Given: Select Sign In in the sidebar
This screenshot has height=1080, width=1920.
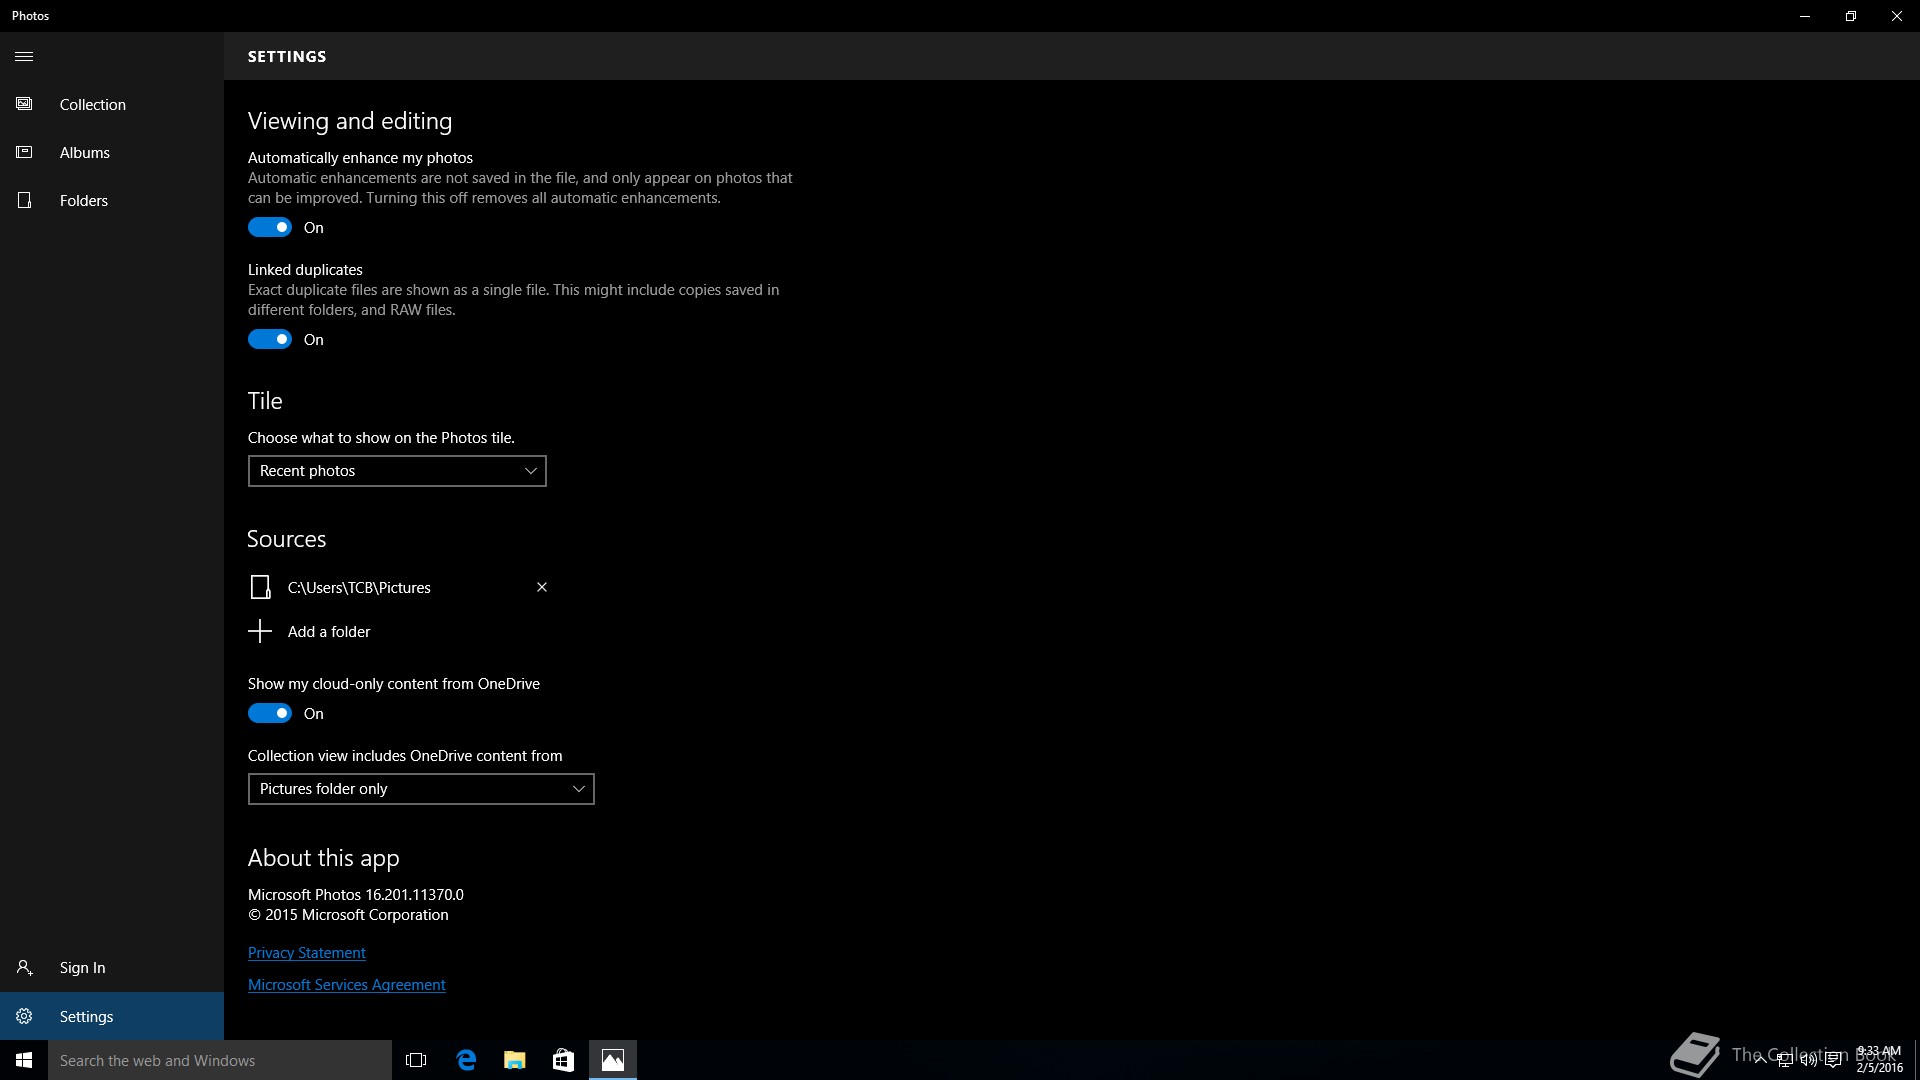Looking at the screenshot, I should tap(112, 967).
